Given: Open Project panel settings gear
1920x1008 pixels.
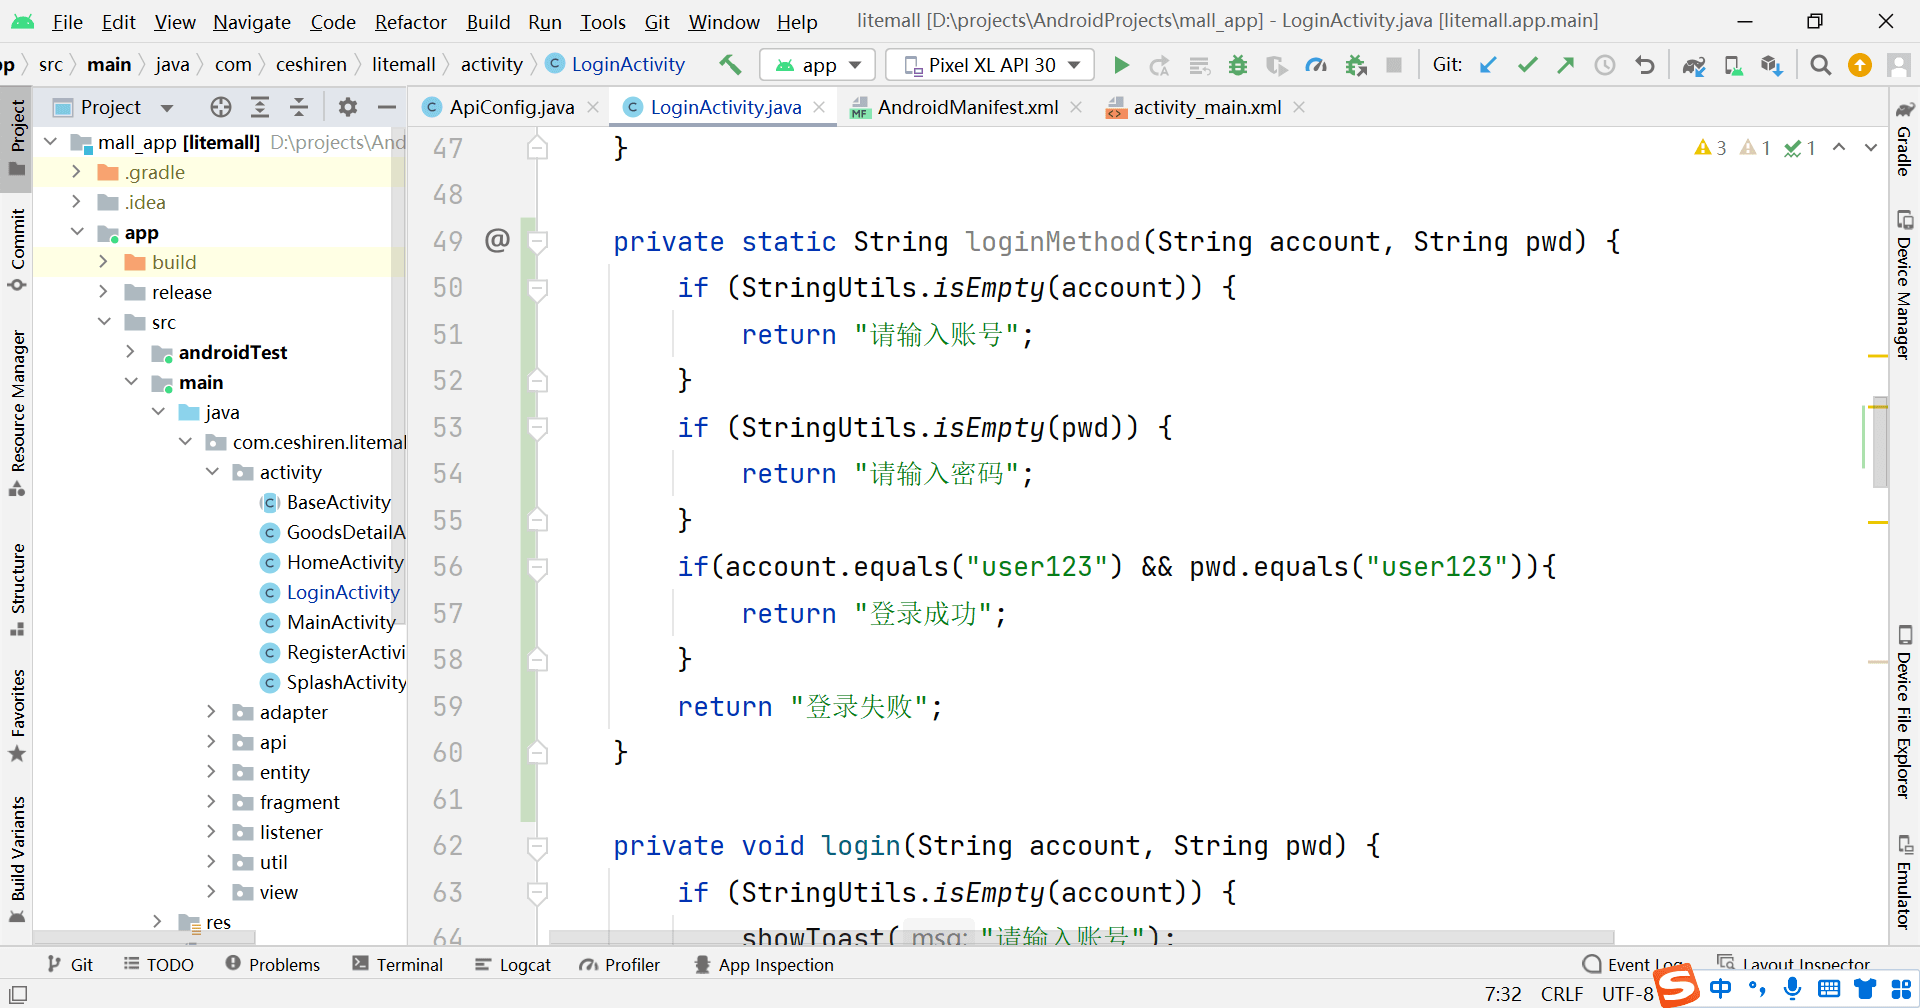Looking at the screenshot, I should click(348, 107).
